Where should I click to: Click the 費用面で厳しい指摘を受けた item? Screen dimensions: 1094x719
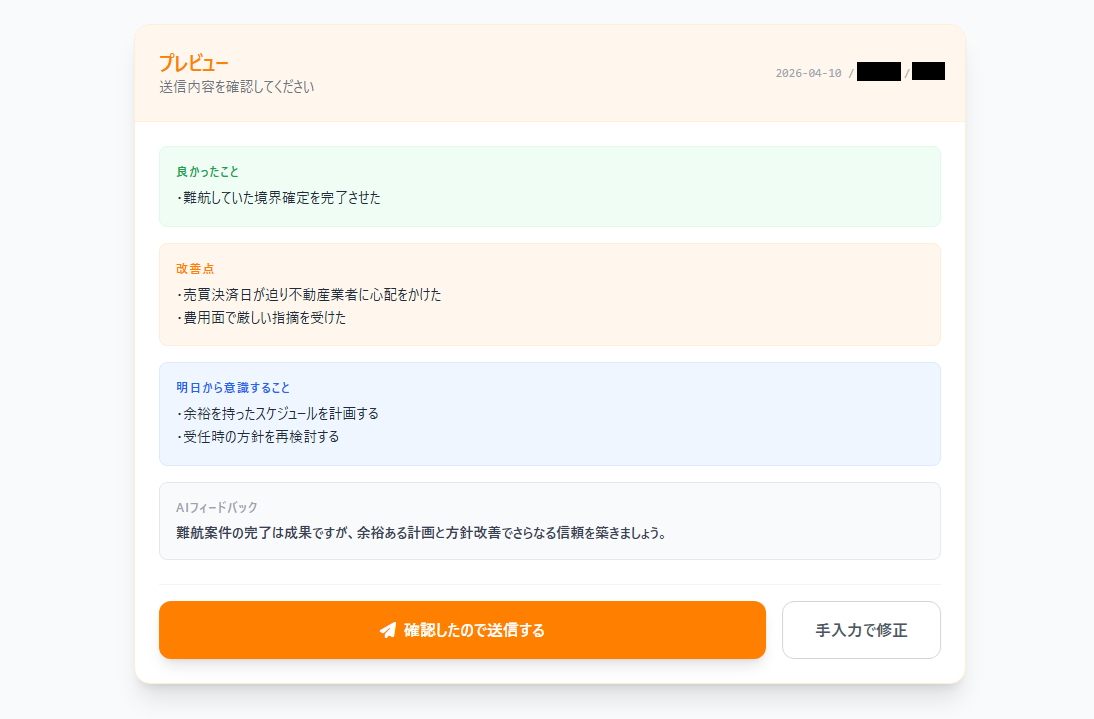point(261,318)
